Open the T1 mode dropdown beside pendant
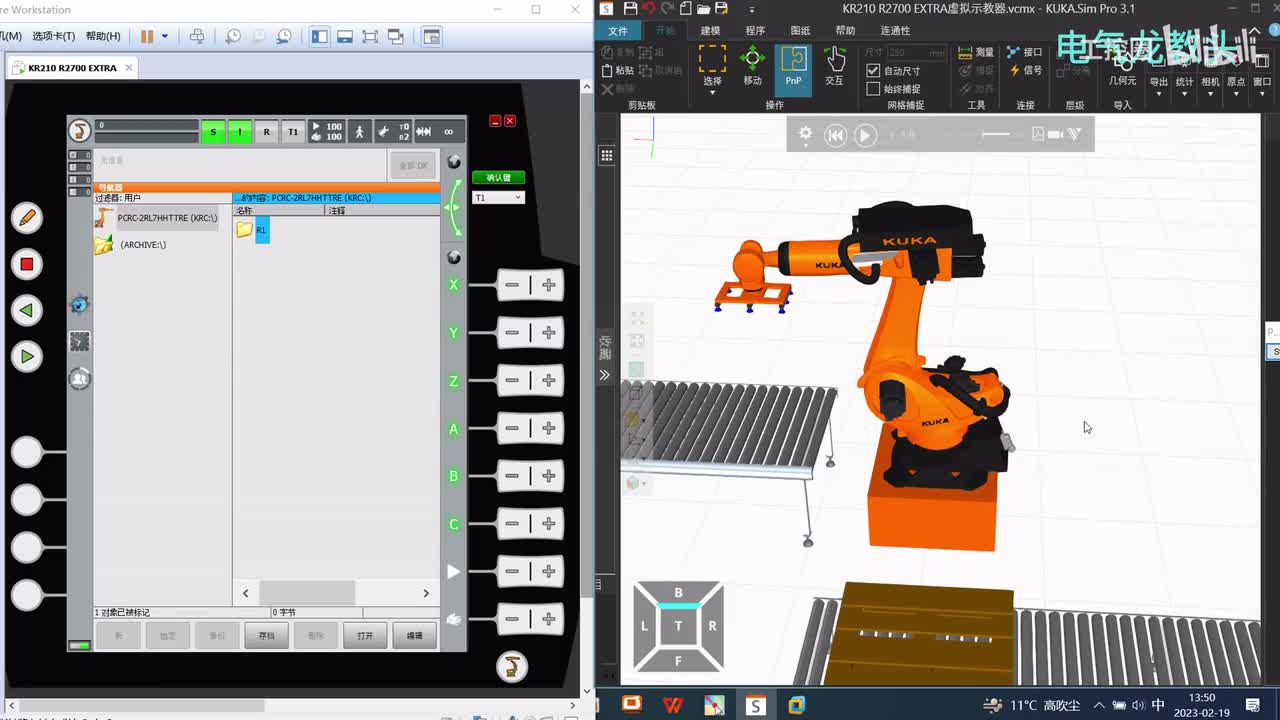 coord(498,198)
